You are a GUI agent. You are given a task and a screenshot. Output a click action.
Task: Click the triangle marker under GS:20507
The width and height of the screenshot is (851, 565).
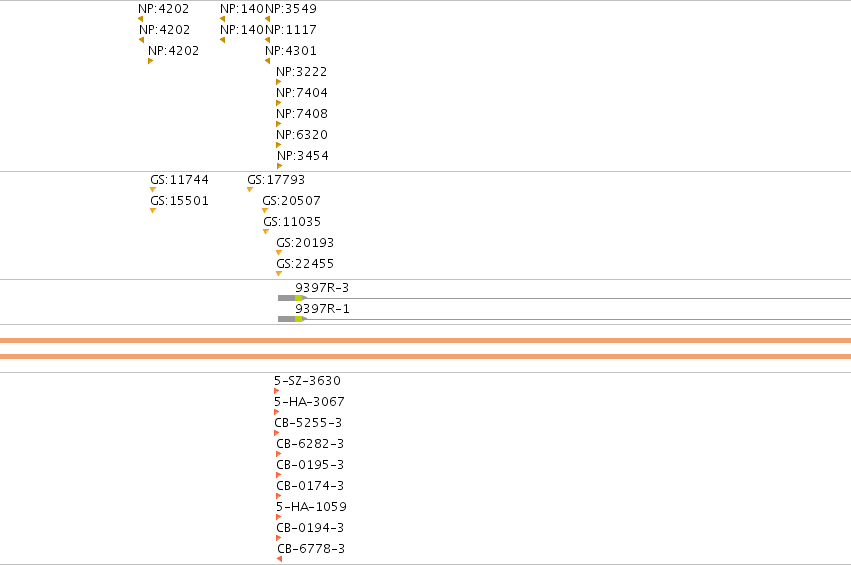coord(265,211)
